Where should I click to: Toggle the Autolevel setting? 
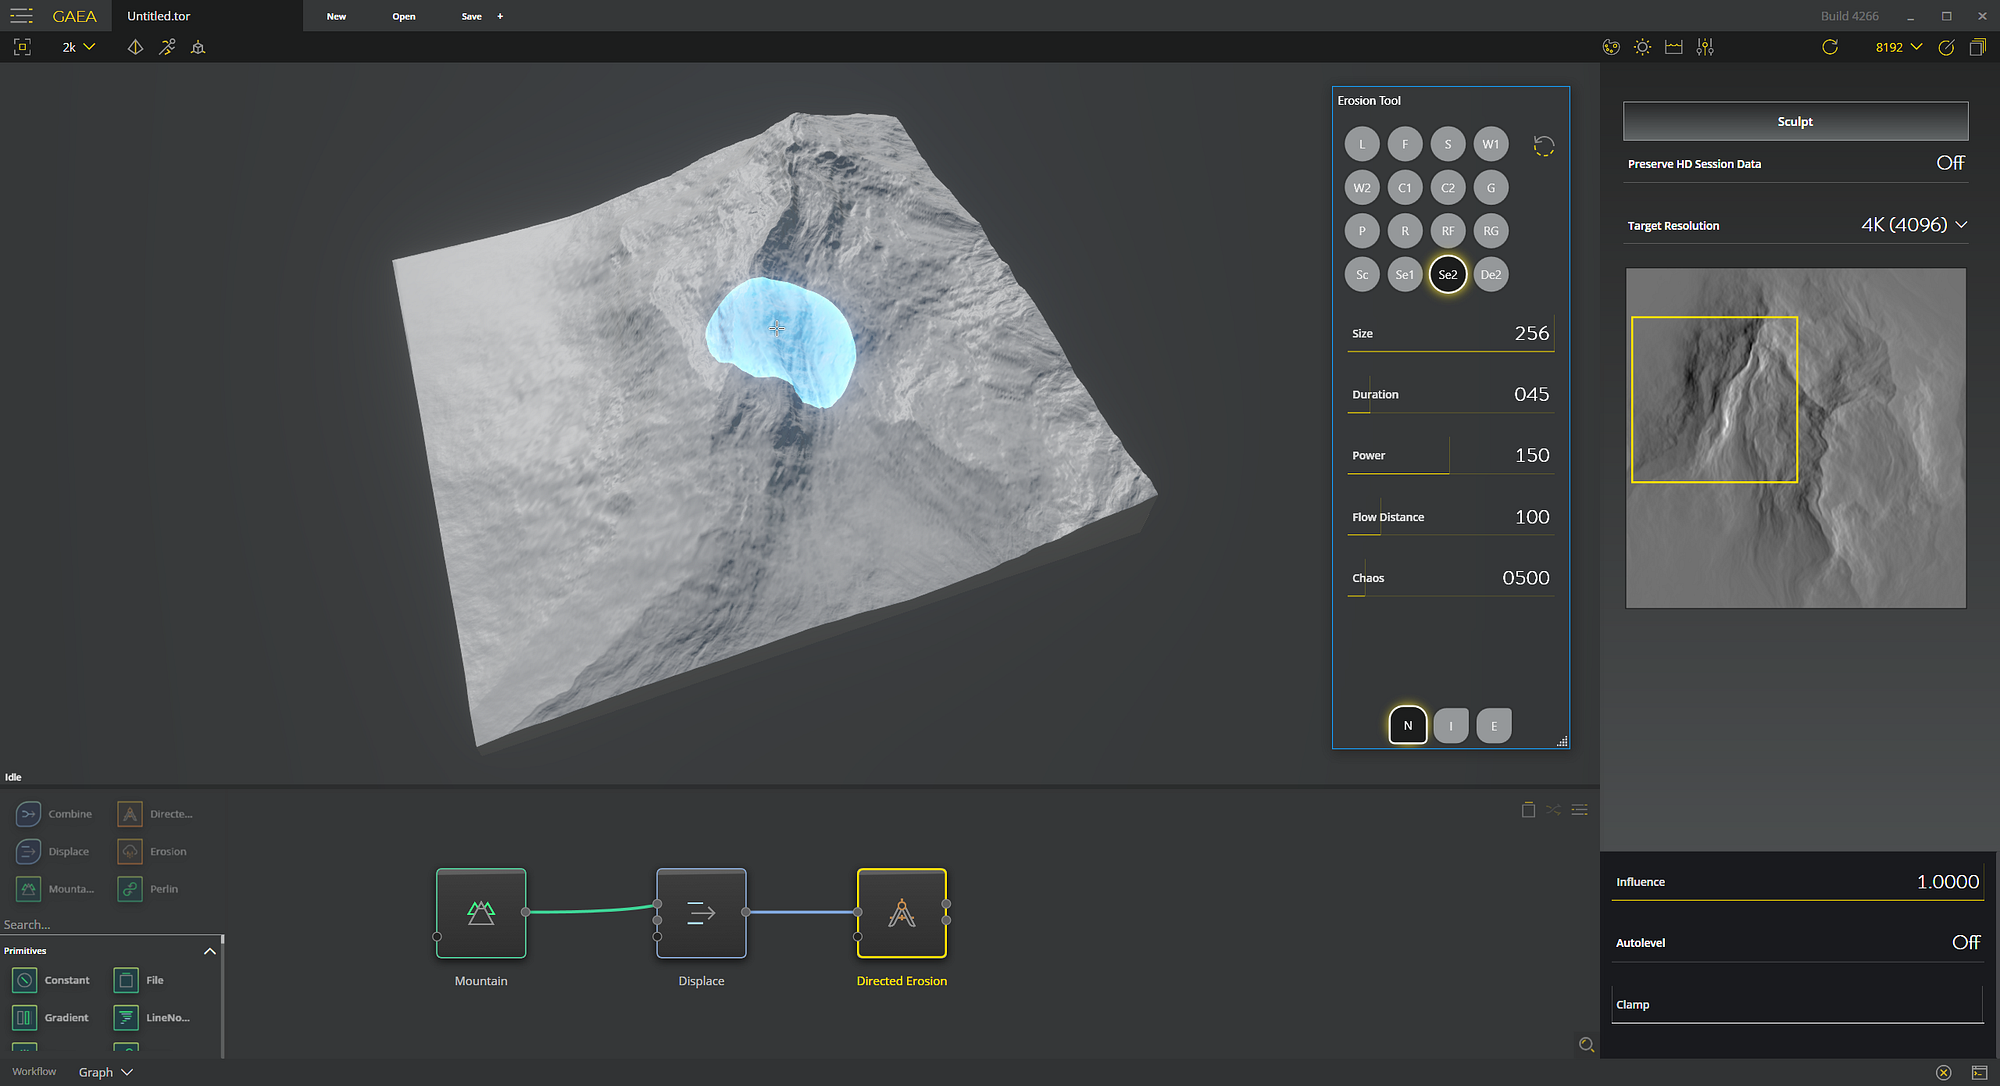click(x=1965, y=942)
